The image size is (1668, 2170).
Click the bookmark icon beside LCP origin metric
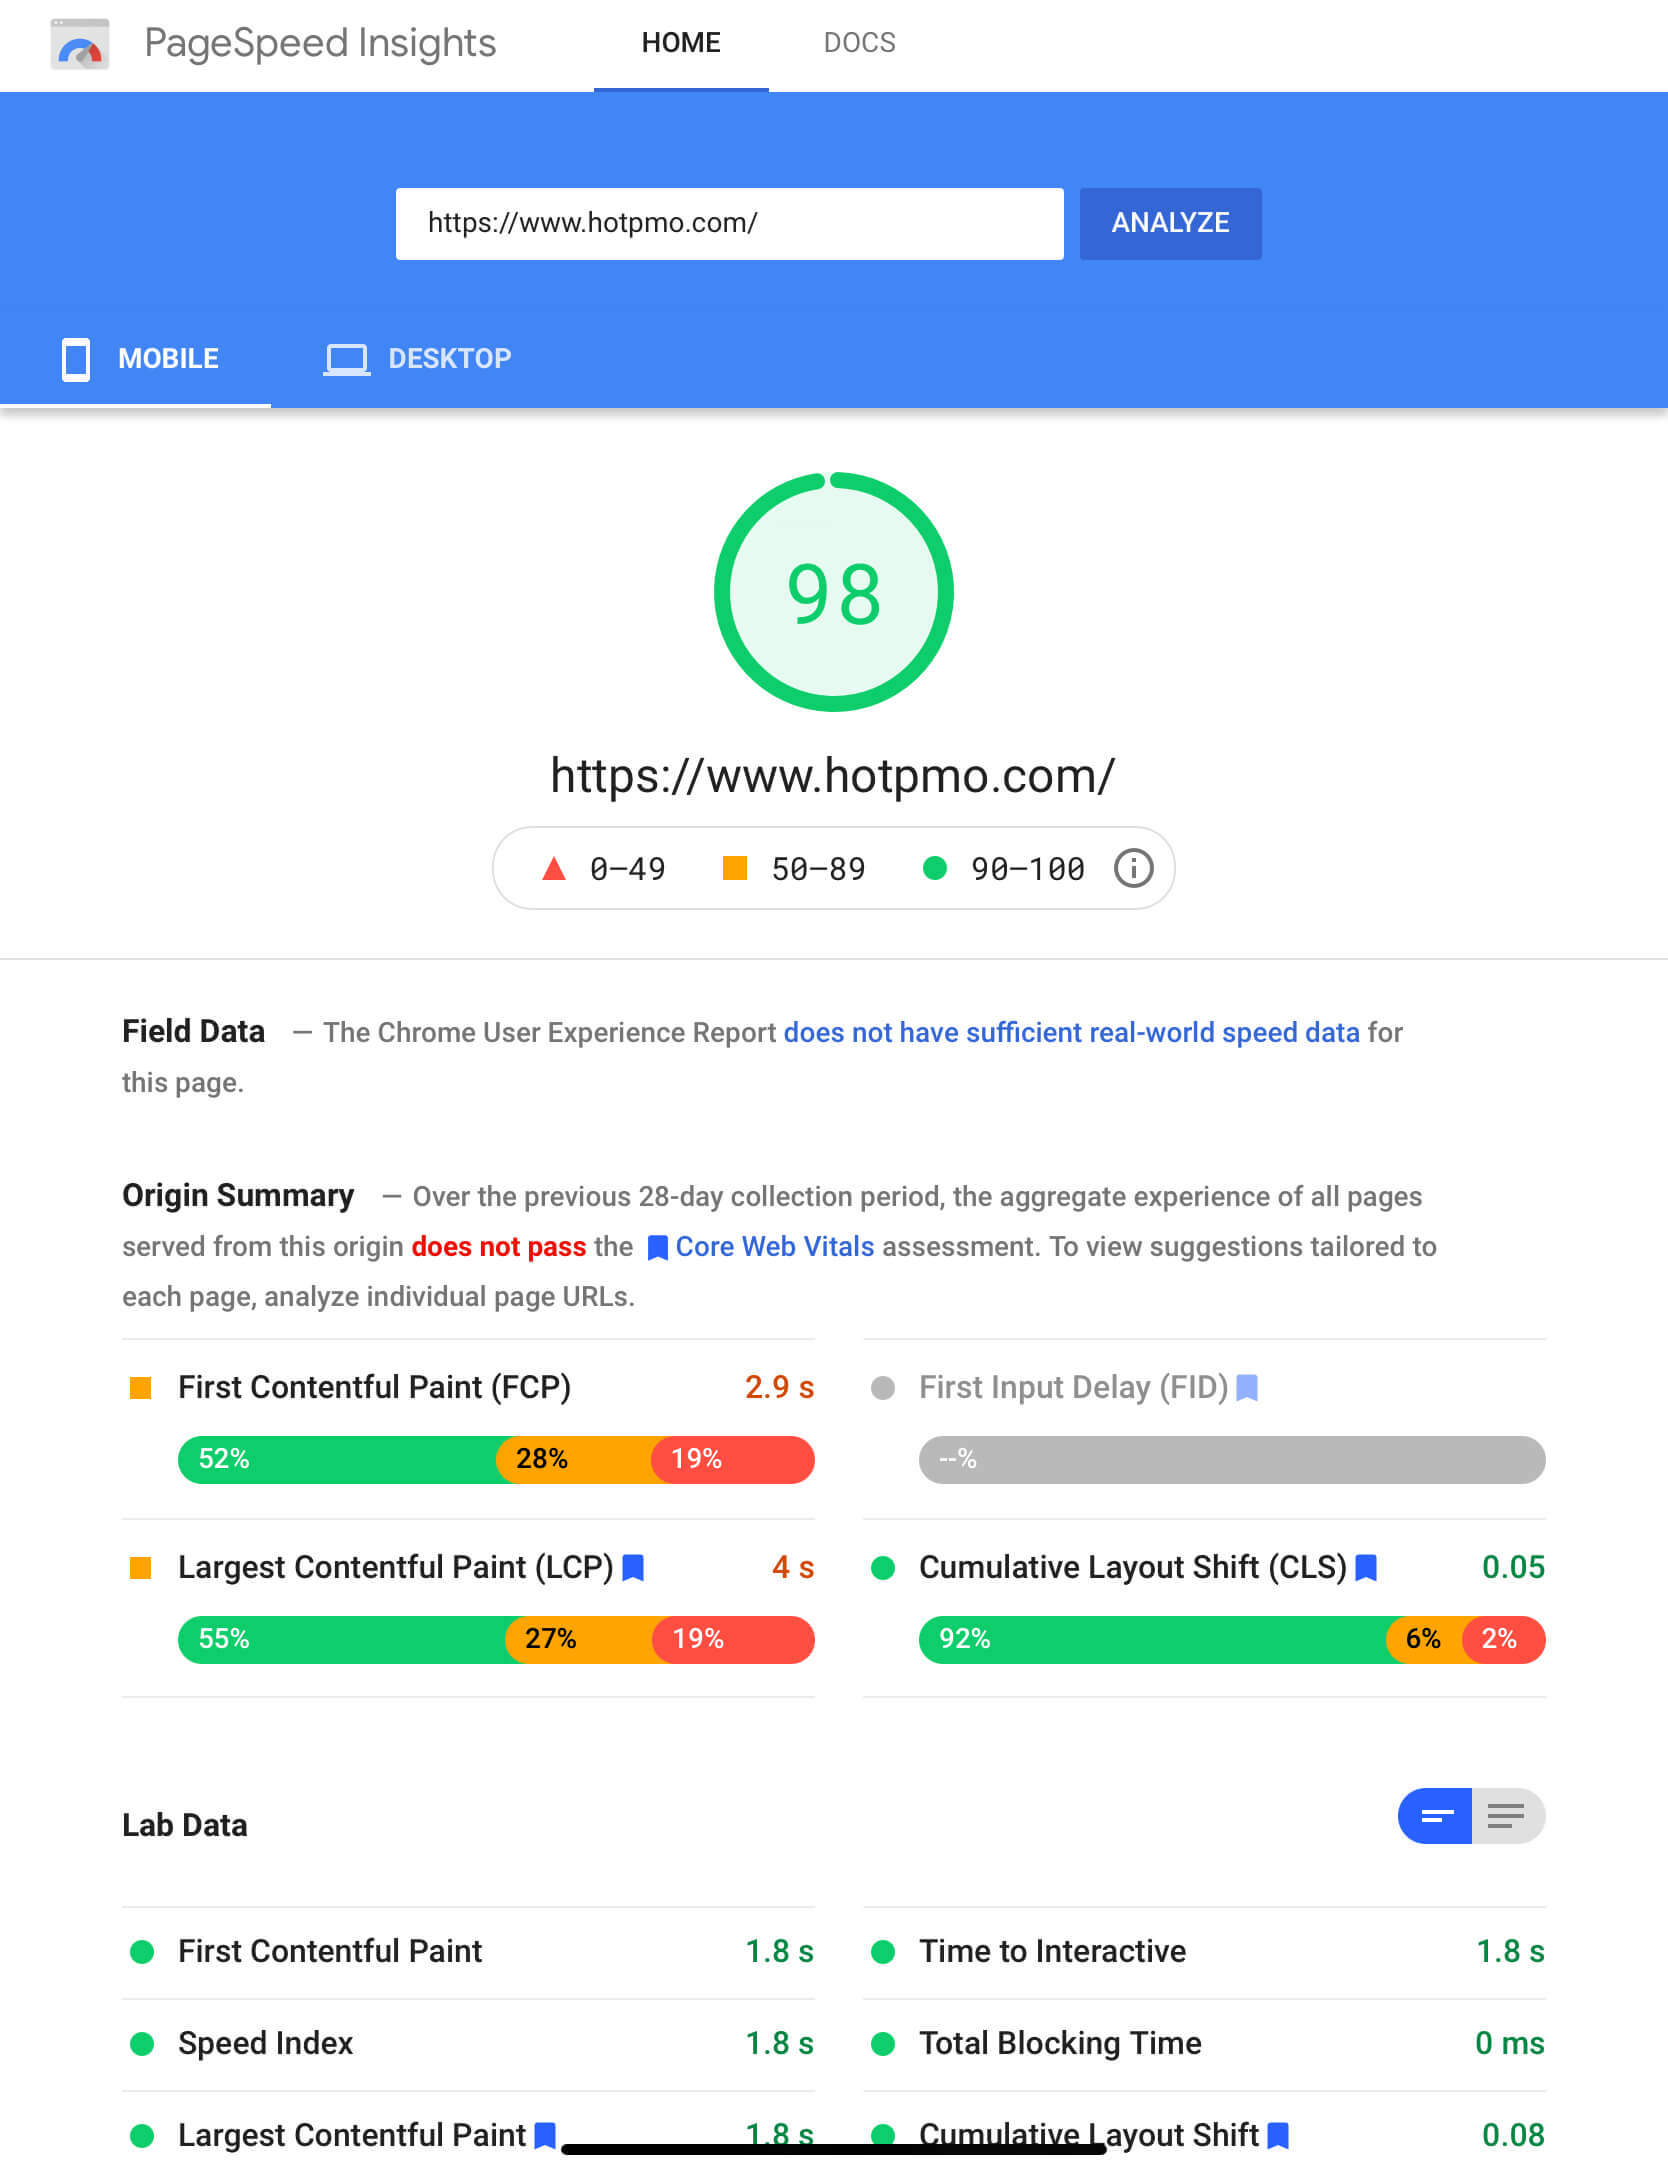[633, 1568]
